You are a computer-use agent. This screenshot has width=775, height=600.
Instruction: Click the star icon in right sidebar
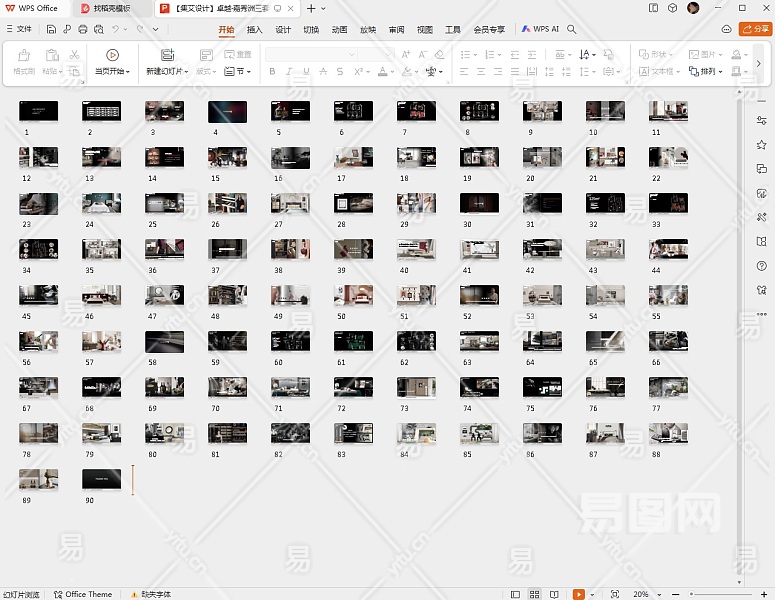pyautogui.click(x=762, y=145)
